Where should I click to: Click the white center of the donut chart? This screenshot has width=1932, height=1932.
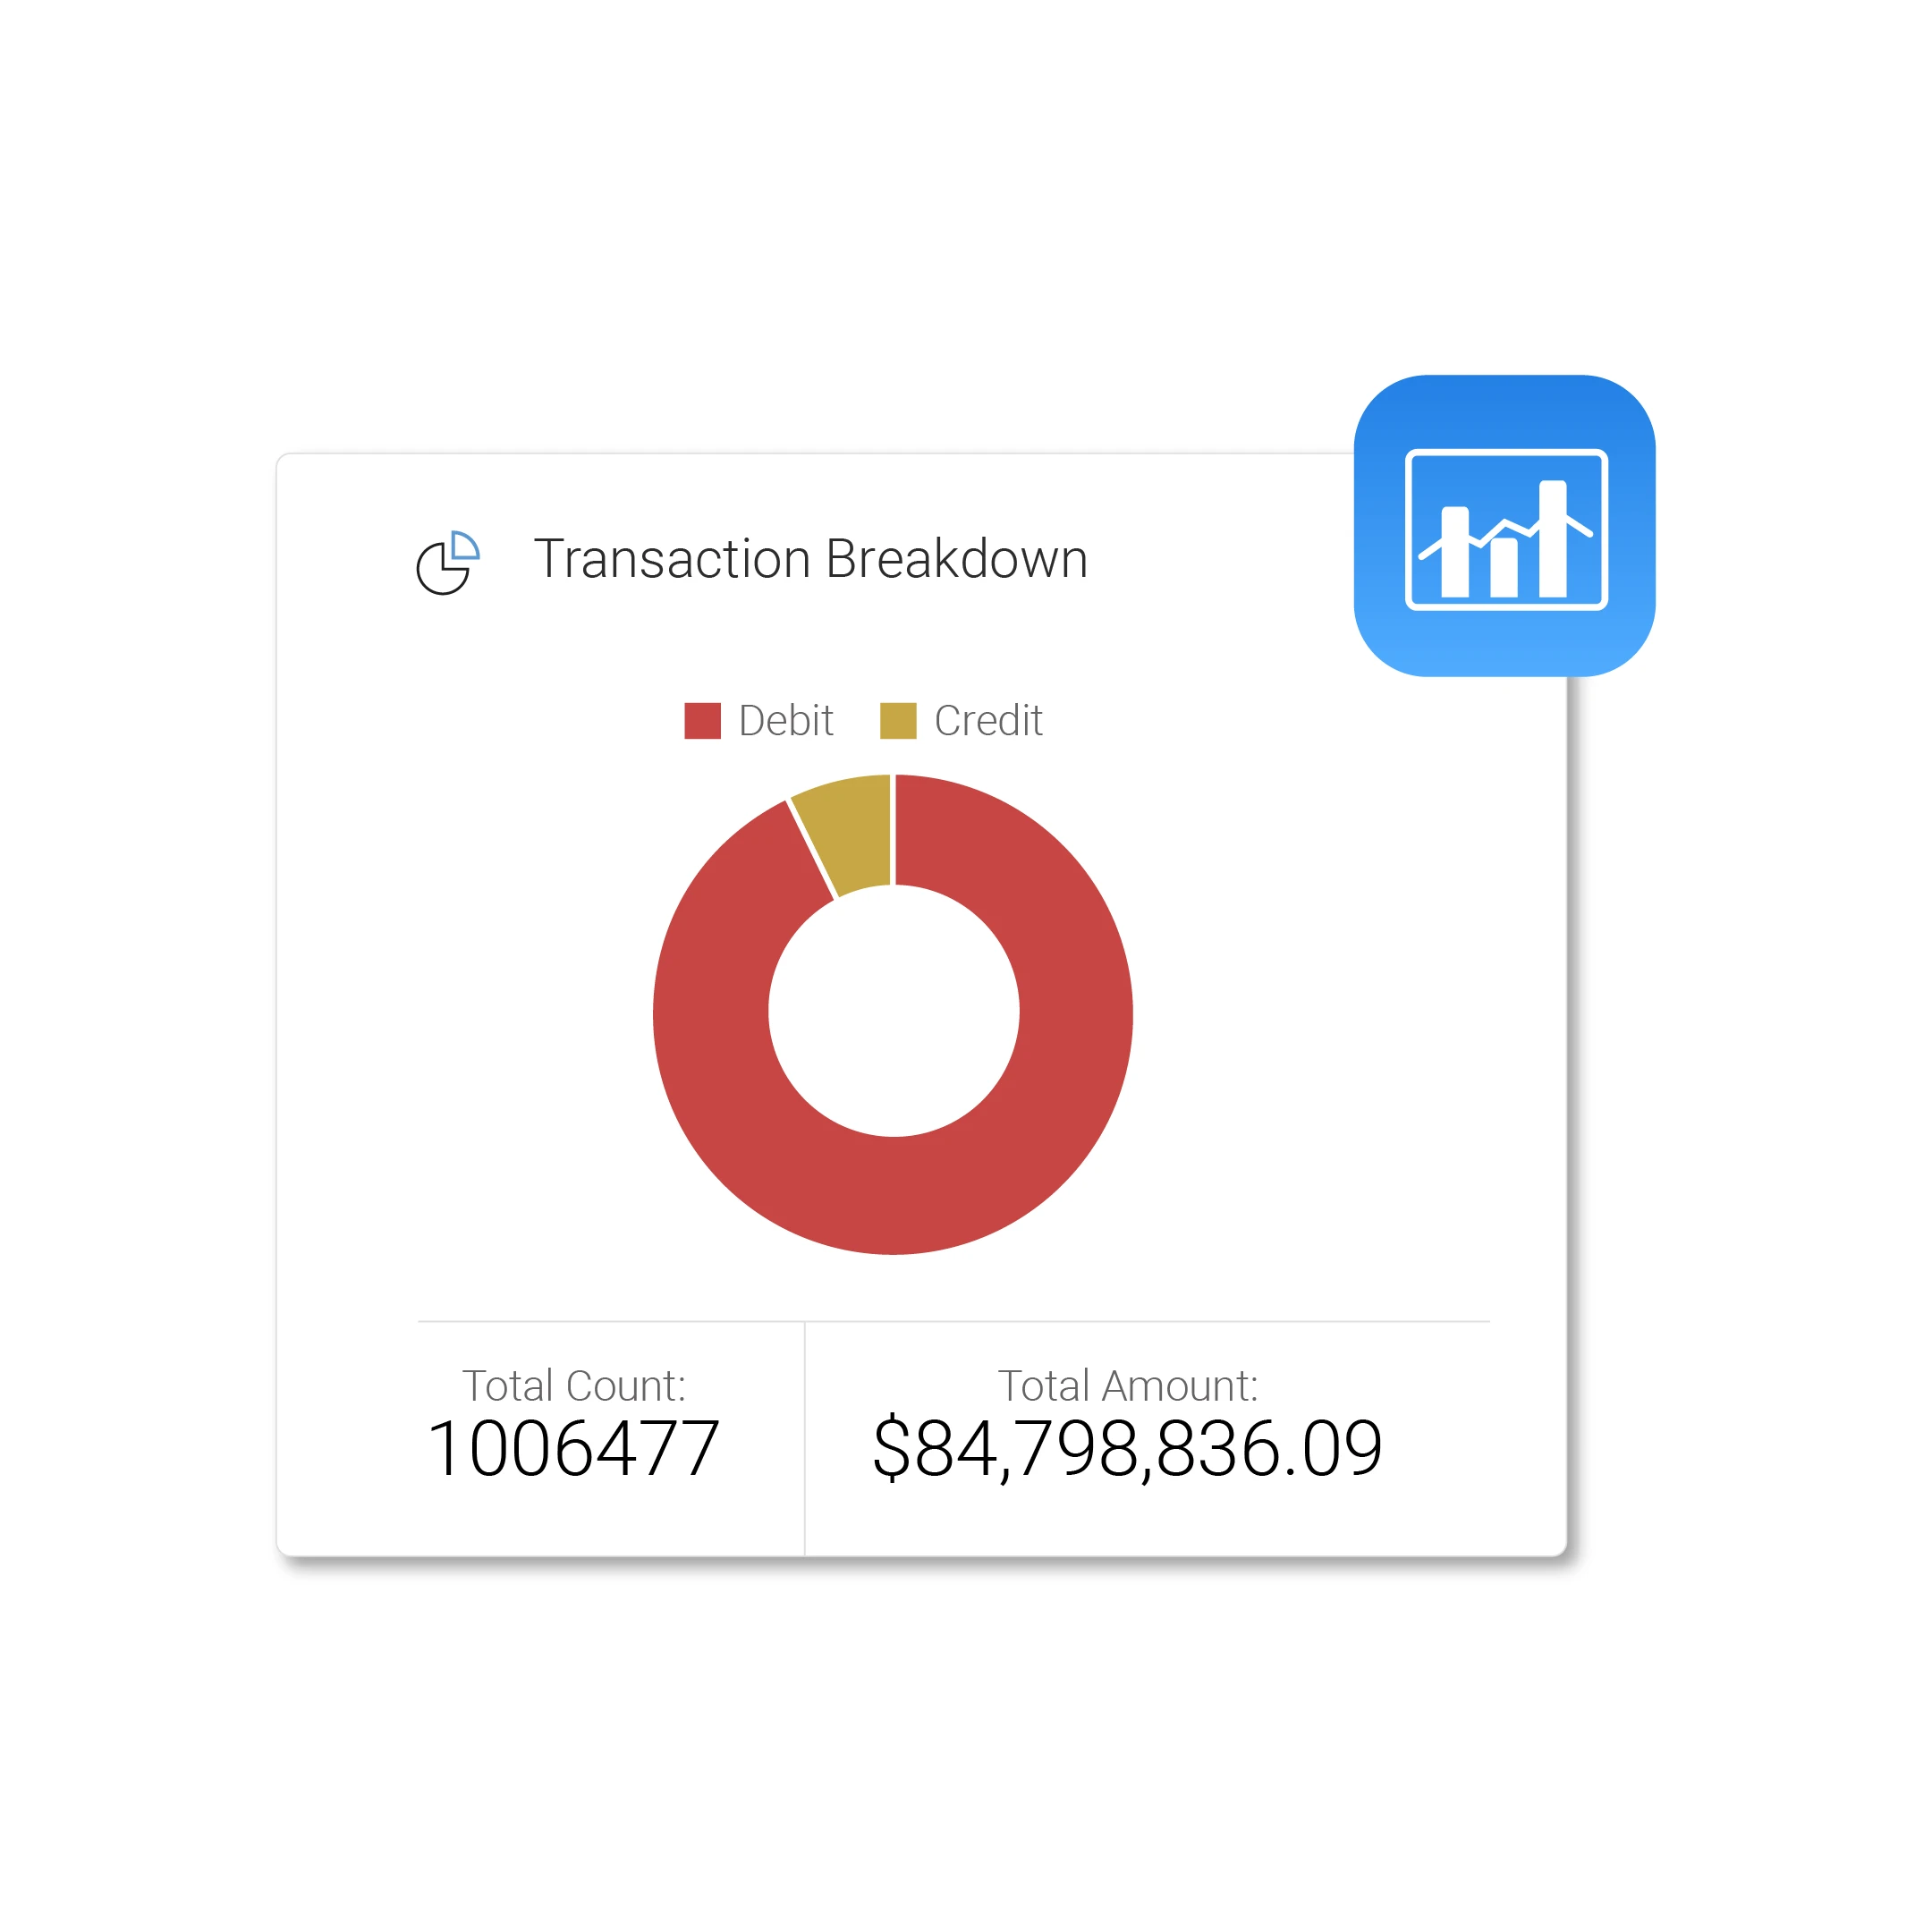pos(893,1011)
